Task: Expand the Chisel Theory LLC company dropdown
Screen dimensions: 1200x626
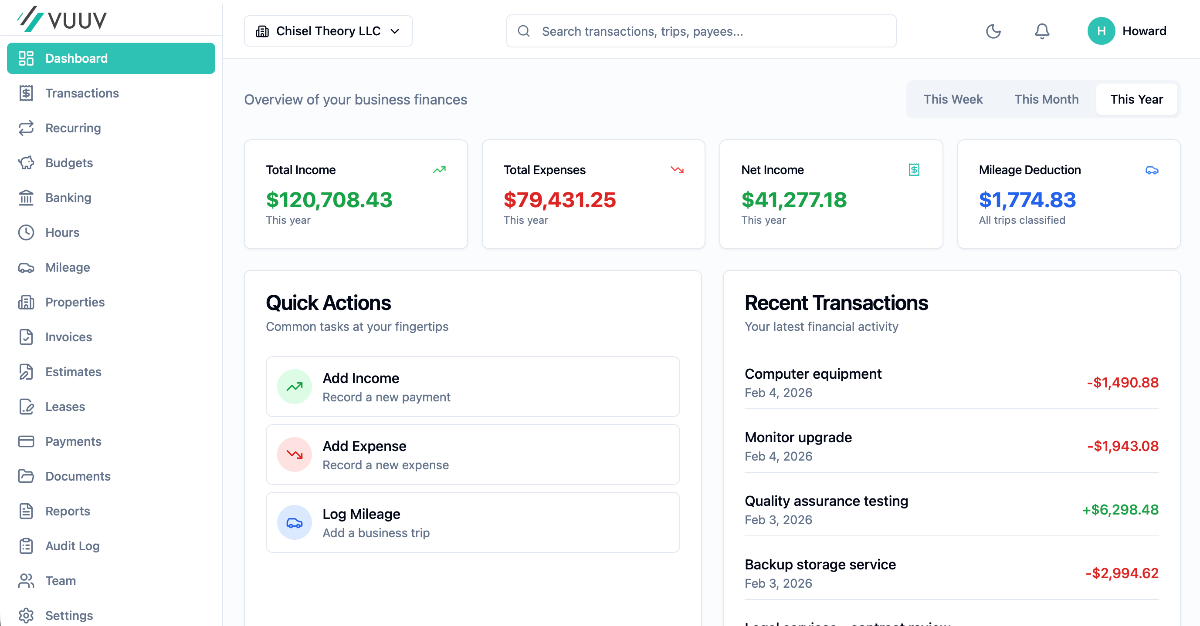Action: click(328, 31)
